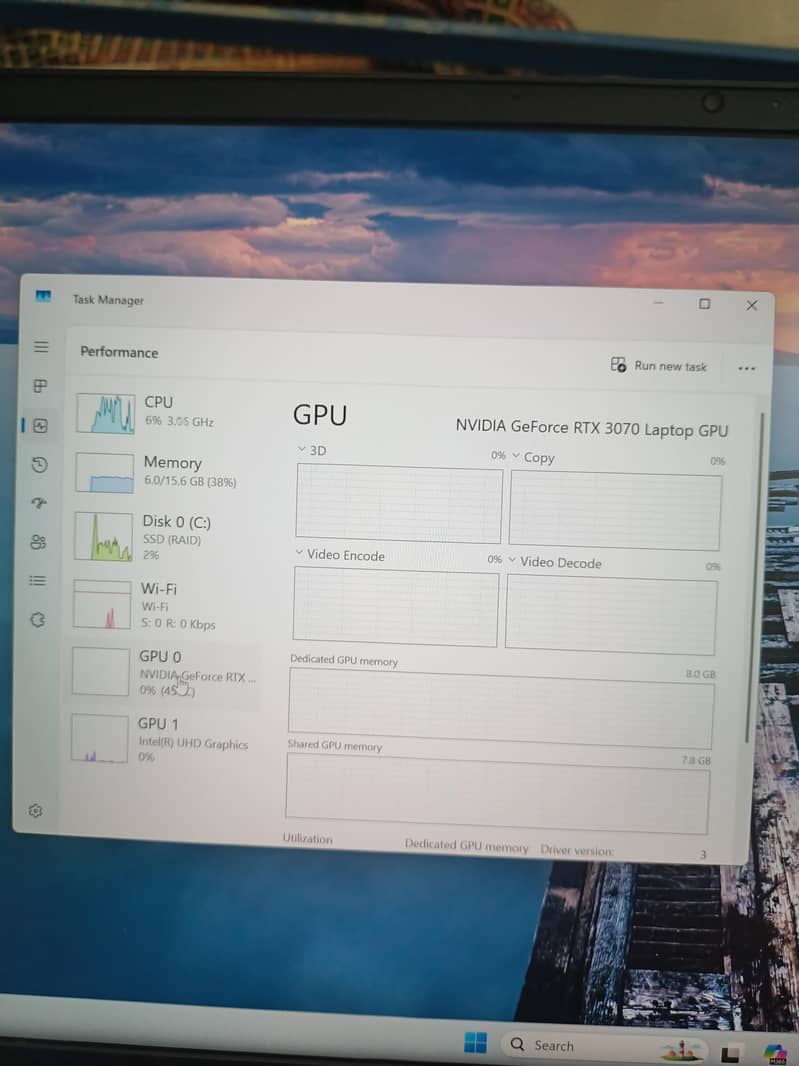Open the Details page list icon
This screenshot has width=799, height=1066.
pos(37,581)
